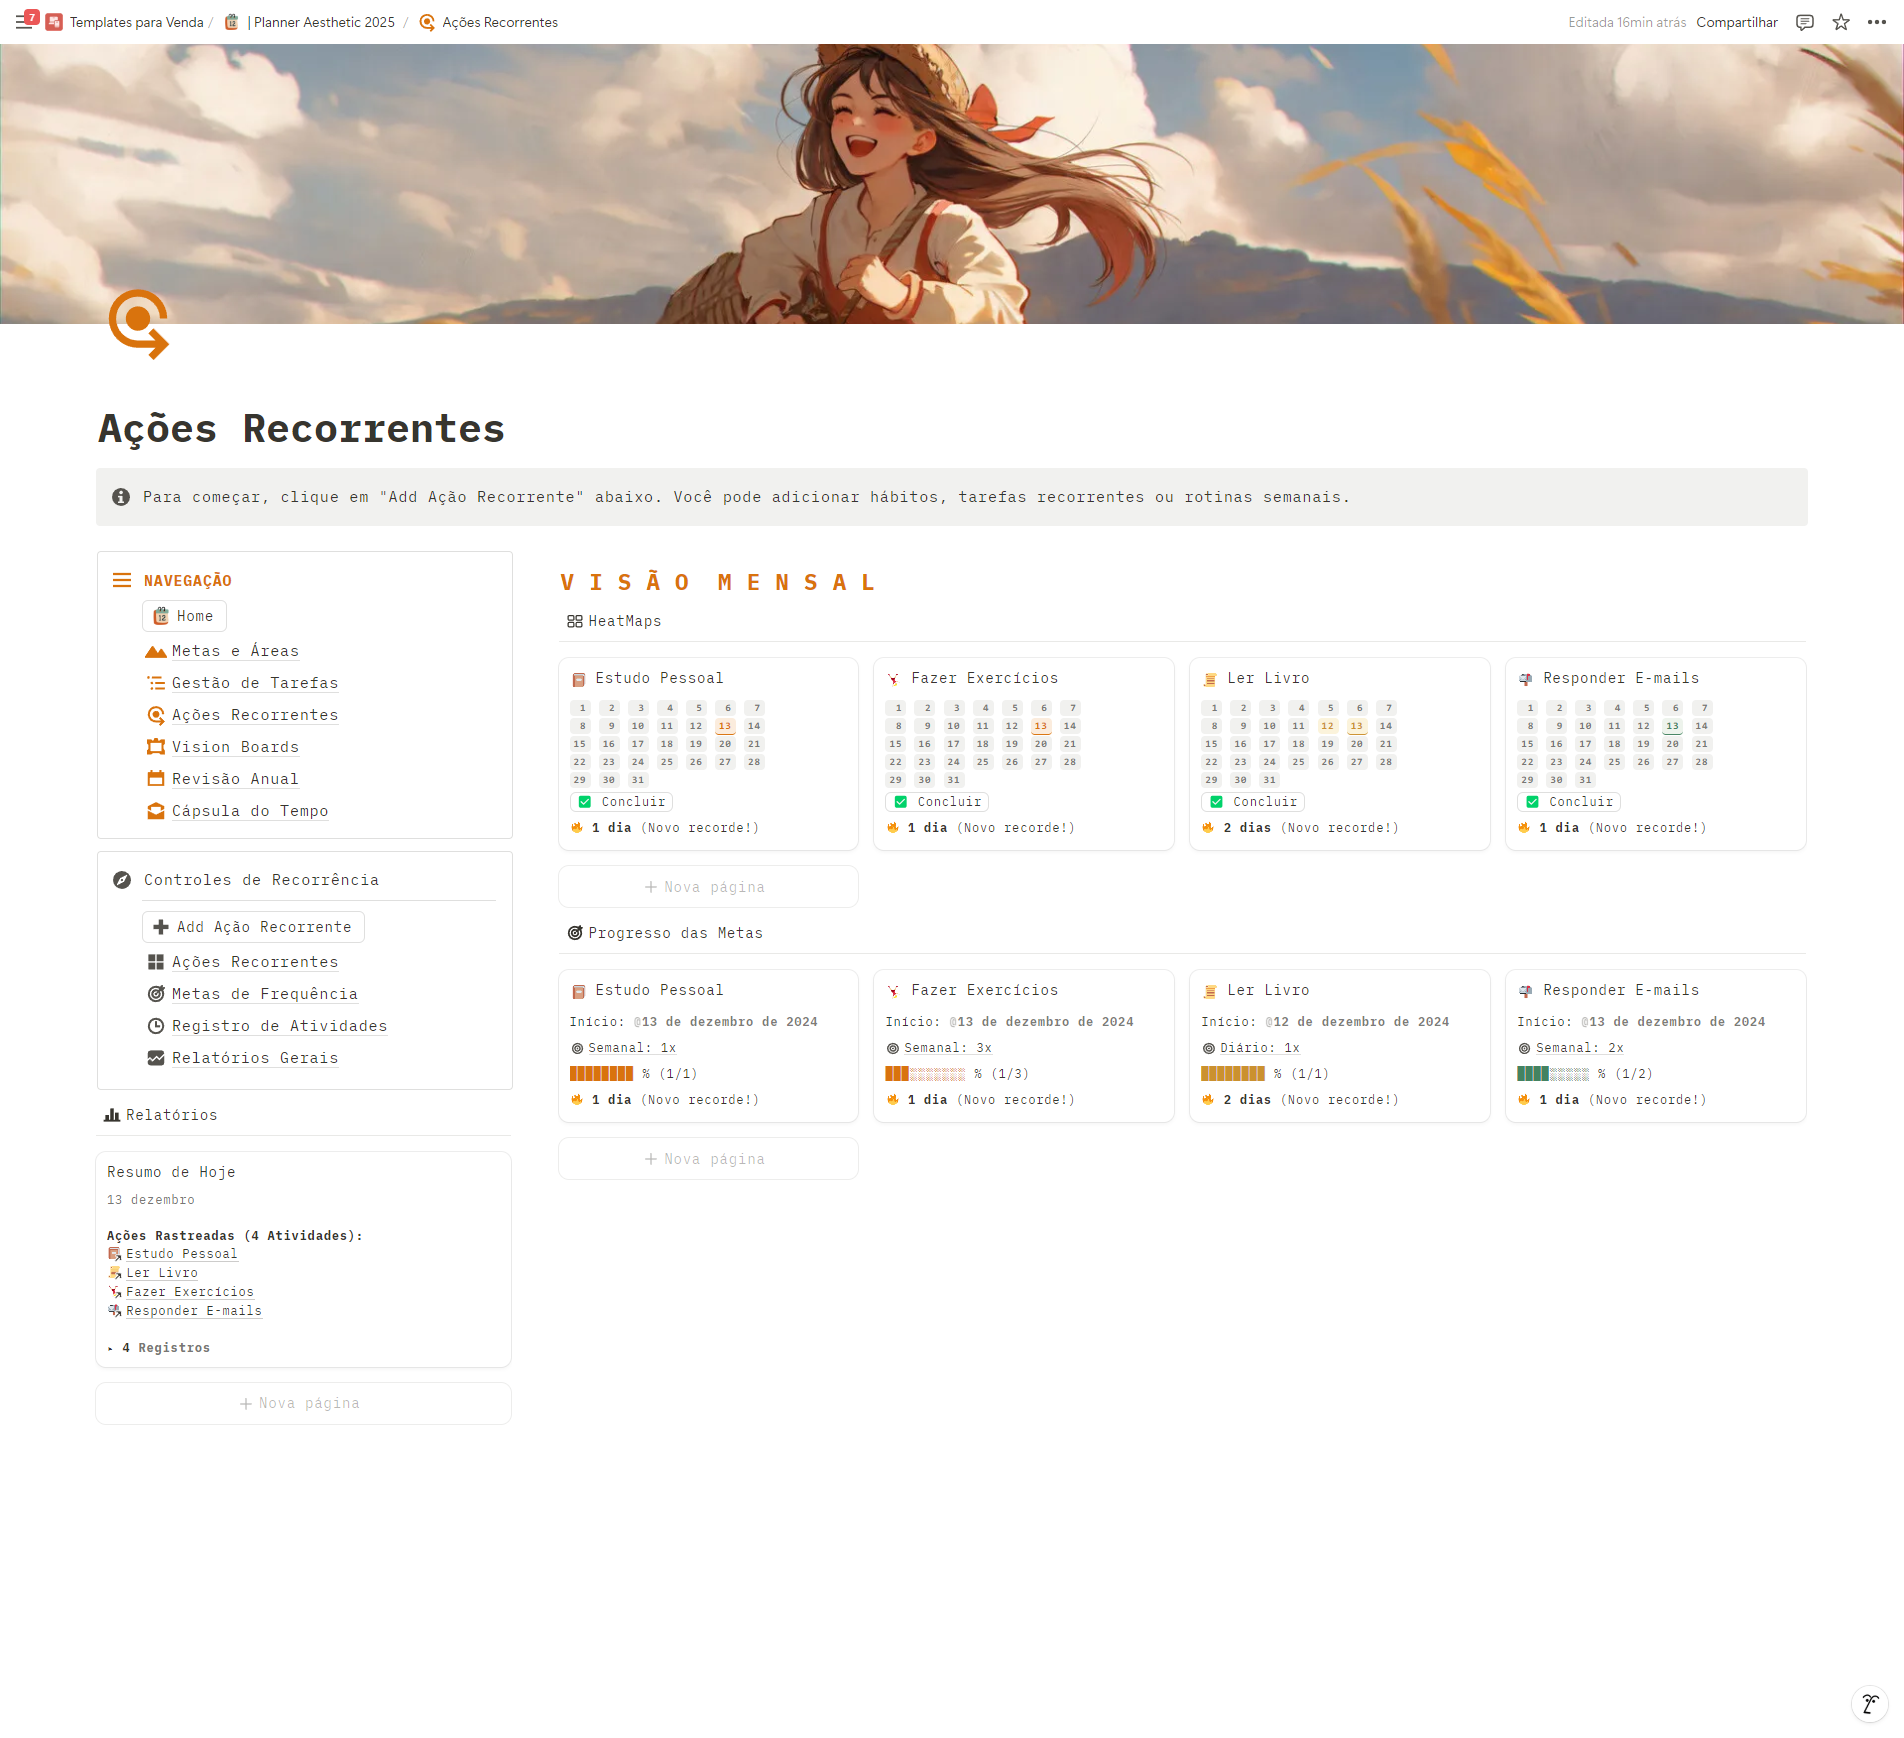Open Estudo Pessoal link in Resumo de Hoje
Viewport: 1904px width, 1738px height.
(181, 1254)
